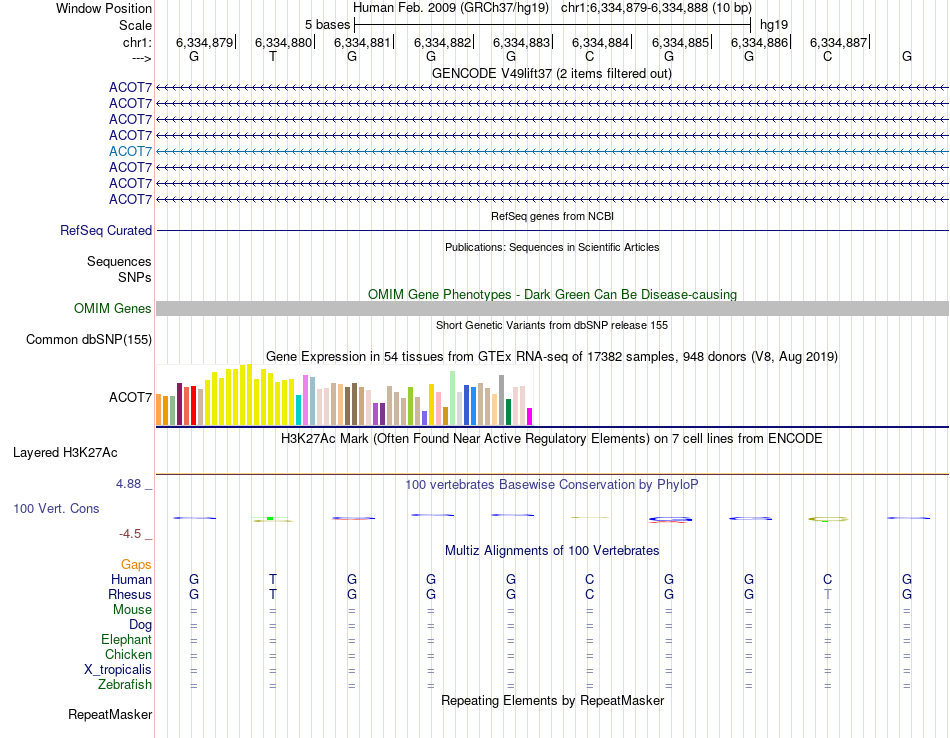
Task: Click the 4.88 conservation scale value
Action: tap(128, 484)
